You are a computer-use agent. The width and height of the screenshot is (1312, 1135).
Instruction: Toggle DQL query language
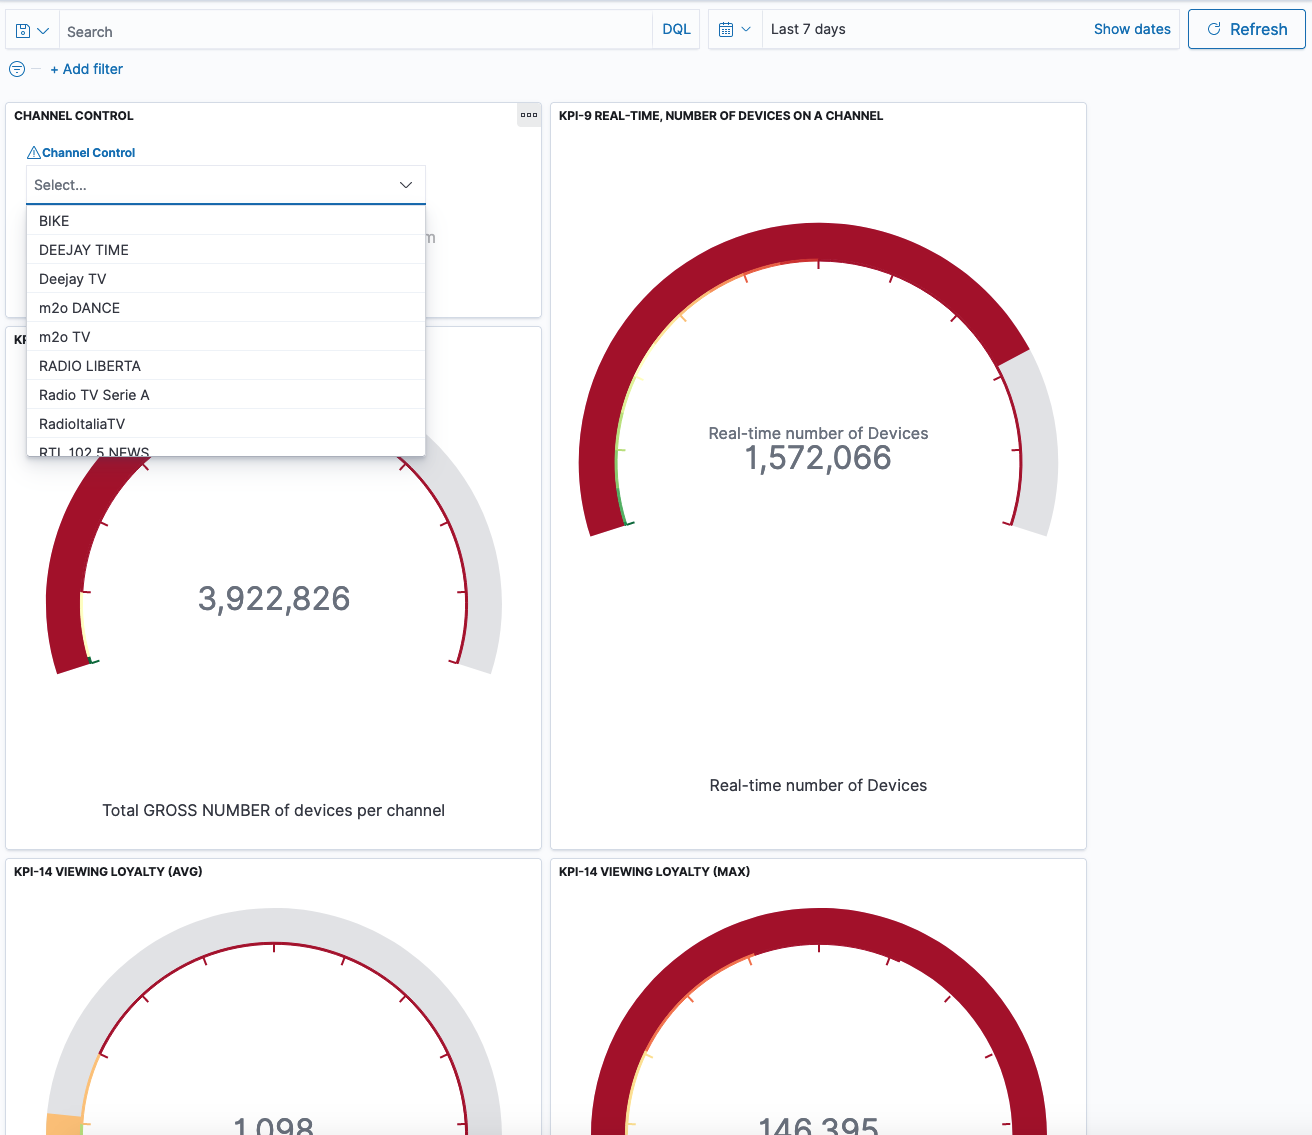[676, 30]
